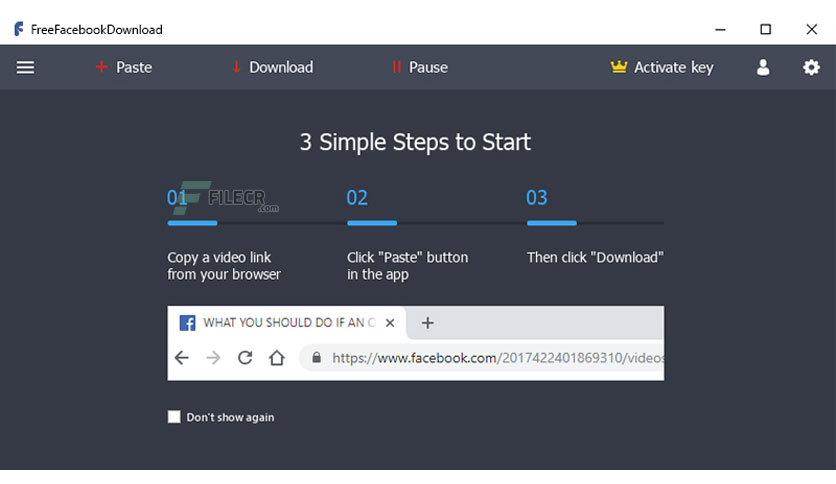Image resolution: width=836 pixels, height=484 pixels.
Task: Click the red plus icon beside Paste
Action: [101, 67]
